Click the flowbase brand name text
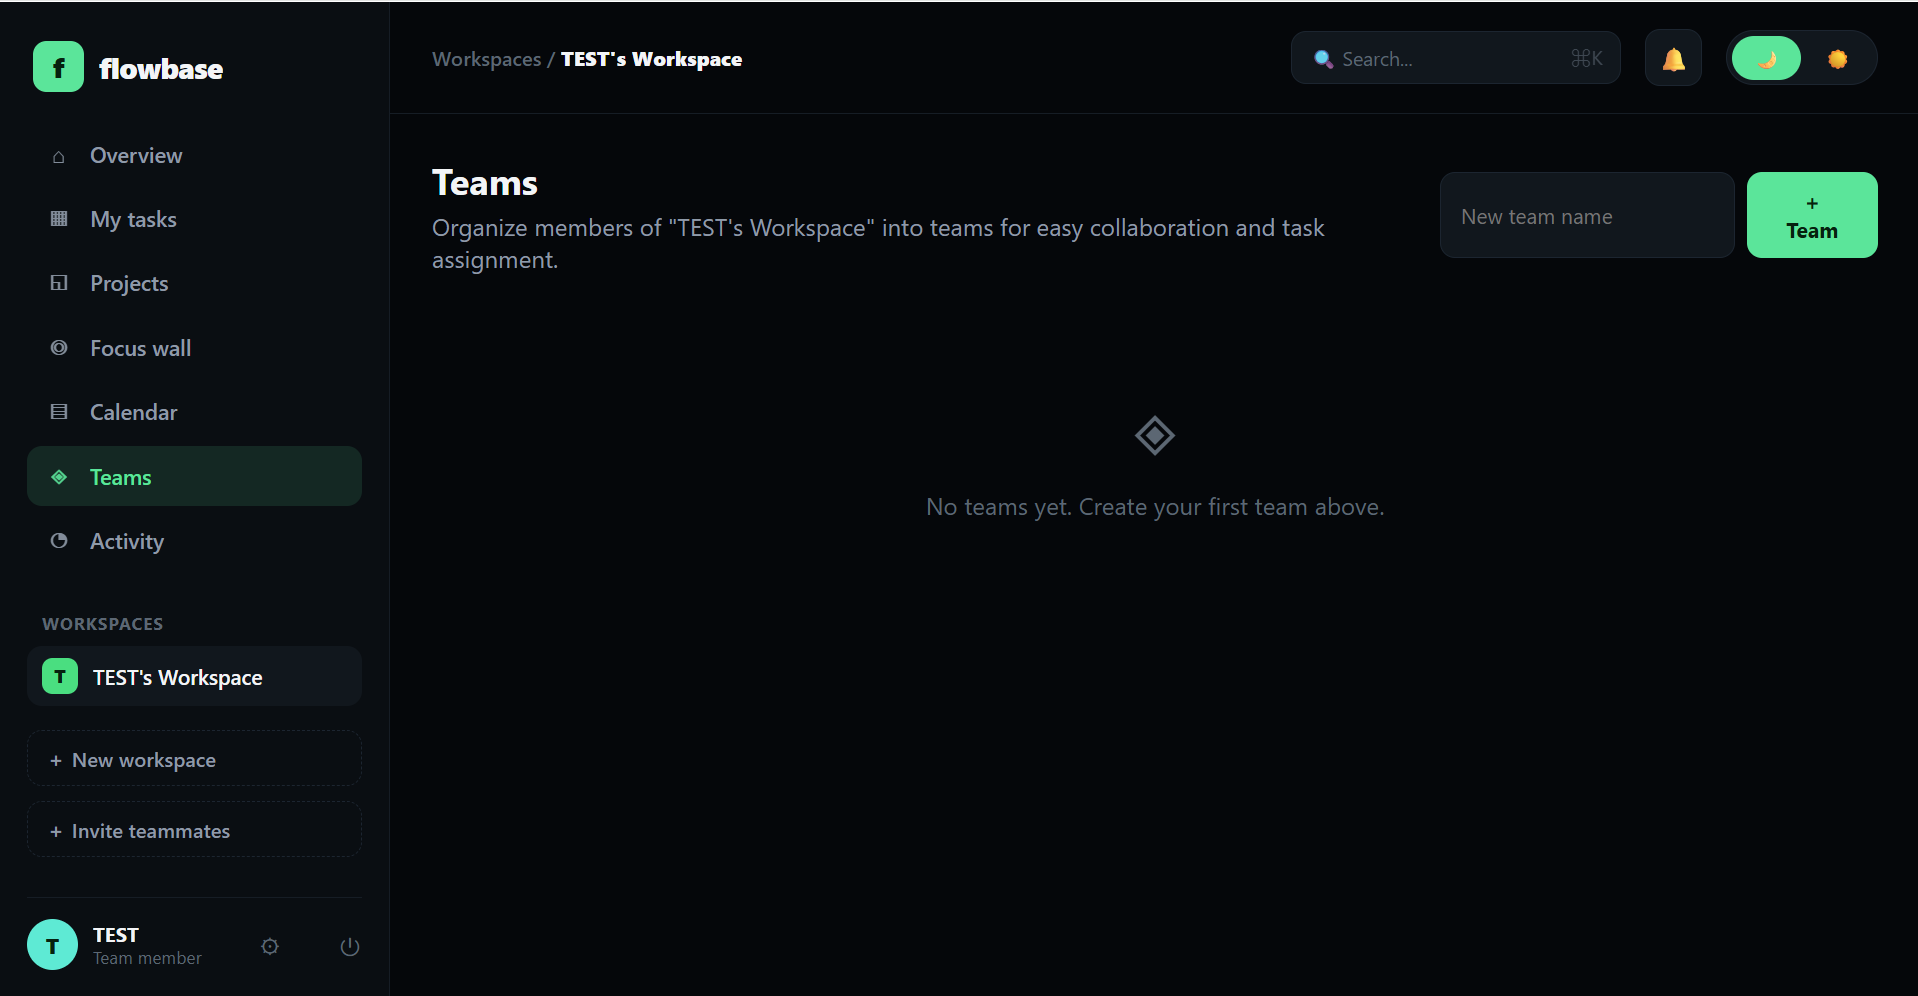 (161, 69)
